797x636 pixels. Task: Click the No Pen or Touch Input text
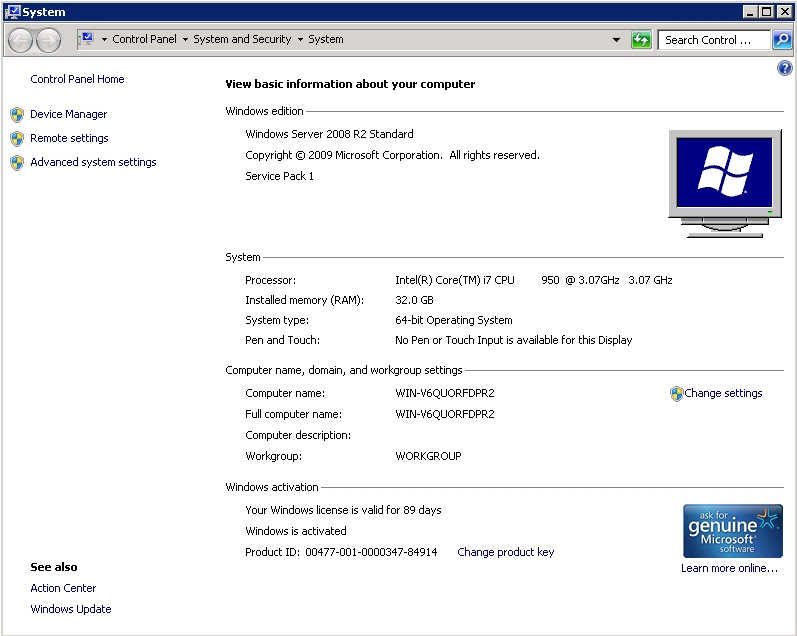[x=513, y=340]
